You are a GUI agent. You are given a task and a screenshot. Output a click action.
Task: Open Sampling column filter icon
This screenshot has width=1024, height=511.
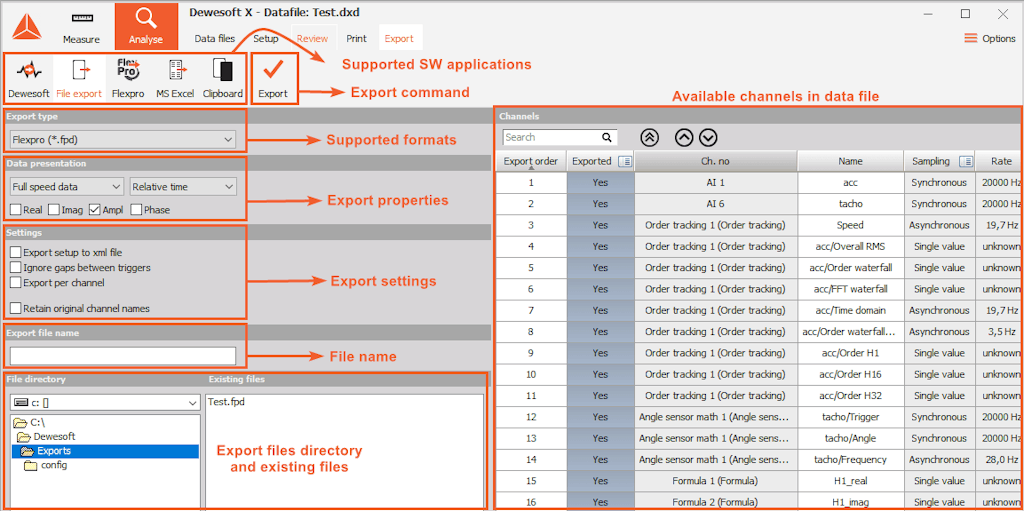click(x=966, y=161)
